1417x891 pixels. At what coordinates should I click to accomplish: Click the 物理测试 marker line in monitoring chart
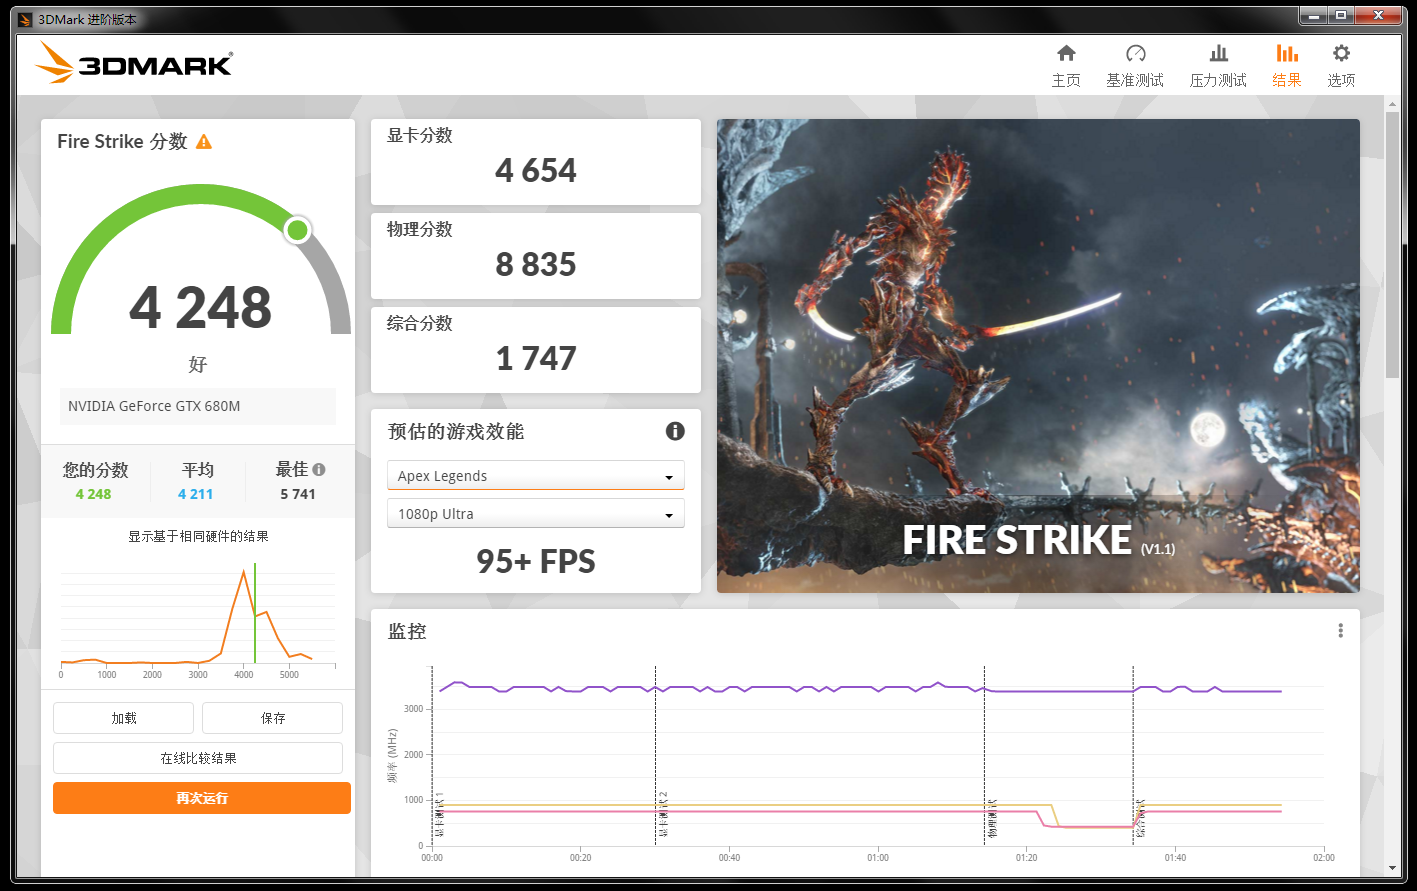coord(984,755)
